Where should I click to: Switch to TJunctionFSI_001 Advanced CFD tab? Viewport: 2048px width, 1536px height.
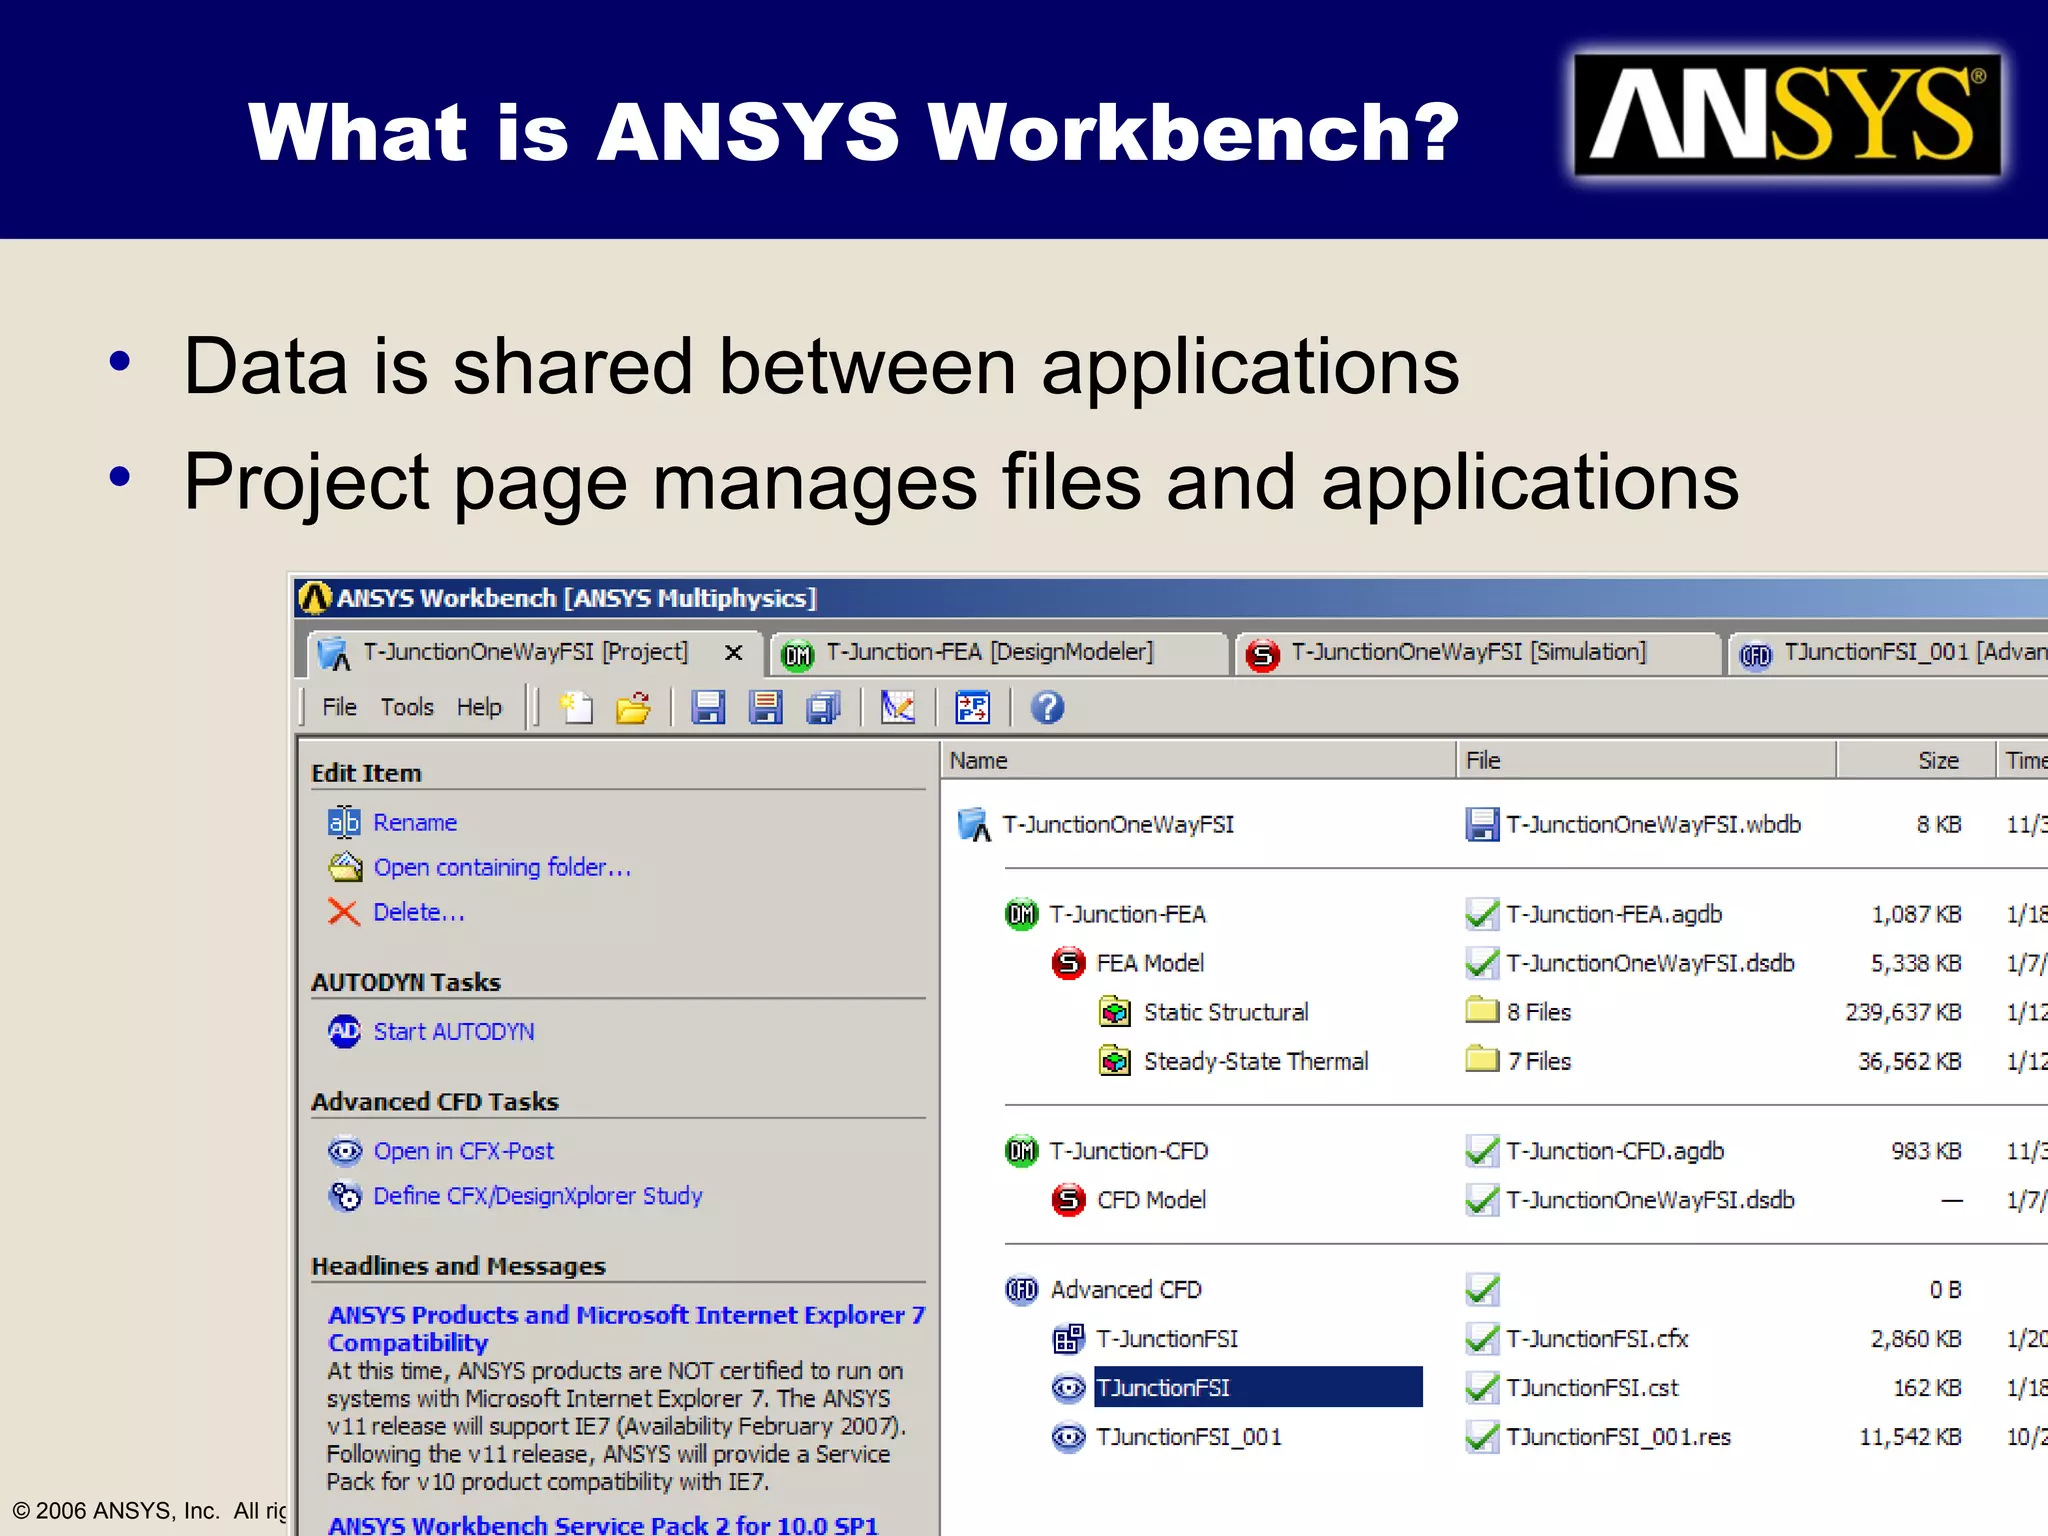coord(1890,653)
